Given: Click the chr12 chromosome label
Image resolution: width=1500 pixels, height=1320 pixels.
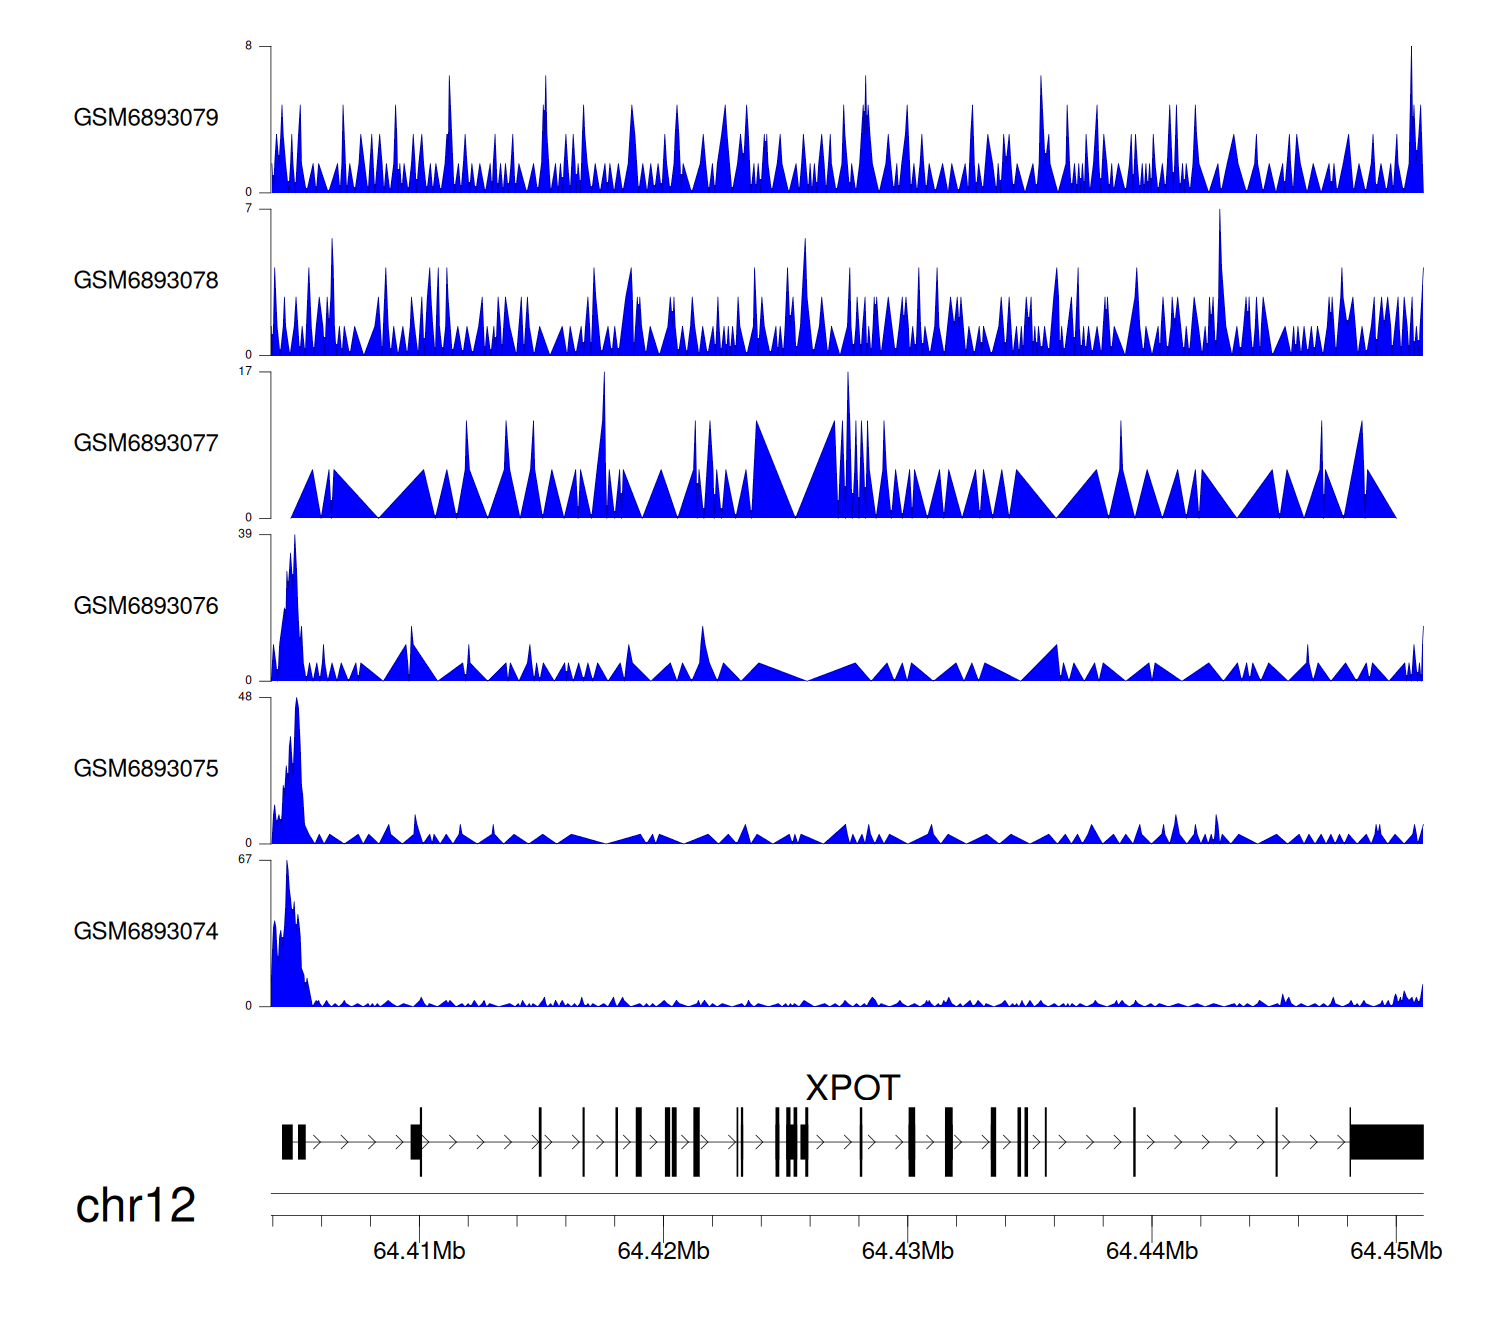Looking at the screenshot, I should [x=135, y=1206].
